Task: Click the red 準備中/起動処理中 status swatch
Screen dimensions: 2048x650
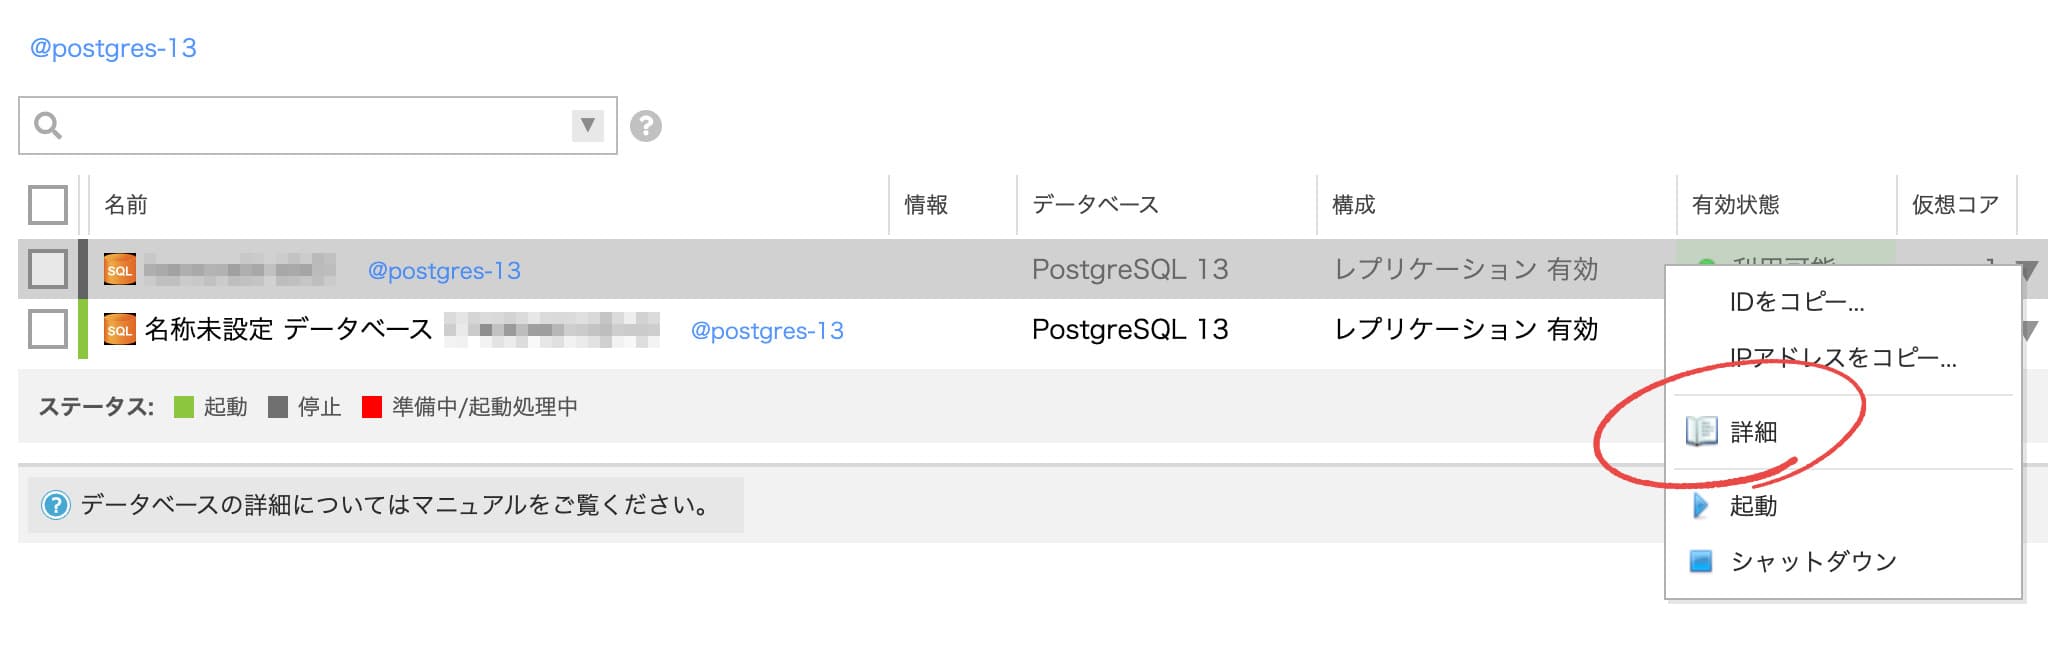Action: click(372, 407)
